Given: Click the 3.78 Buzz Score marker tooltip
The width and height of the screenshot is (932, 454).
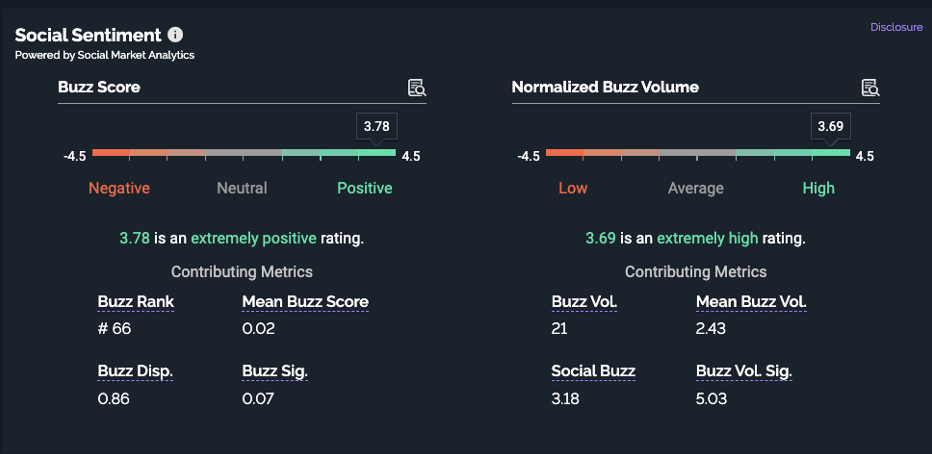Looking at the screenshot, I should point(376,126).
